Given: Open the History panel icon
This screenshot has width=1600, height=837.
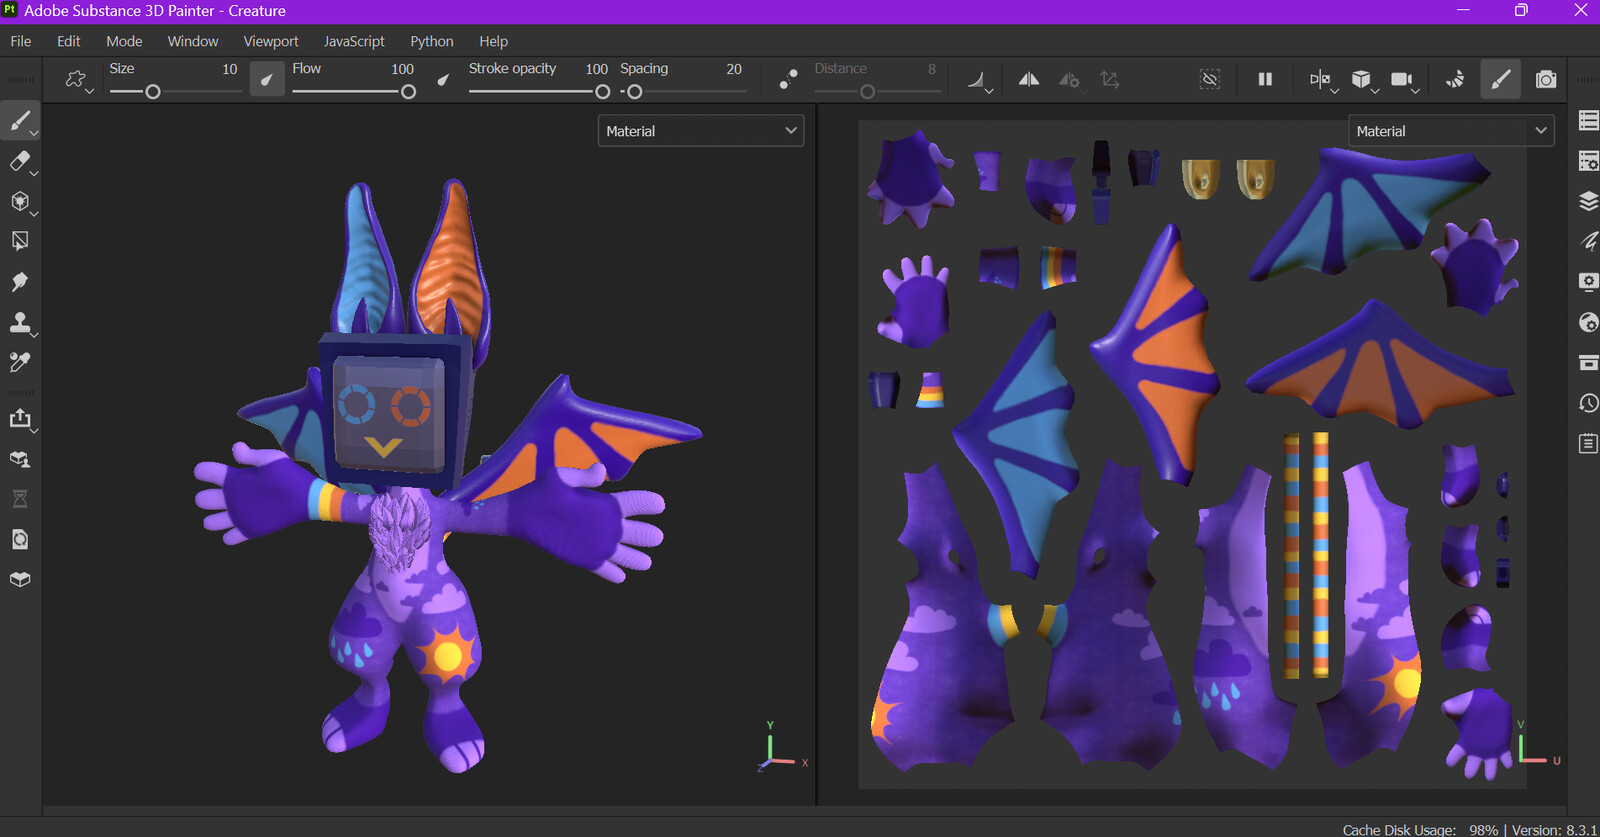Looking at the screenshot, I should 1588,403.
